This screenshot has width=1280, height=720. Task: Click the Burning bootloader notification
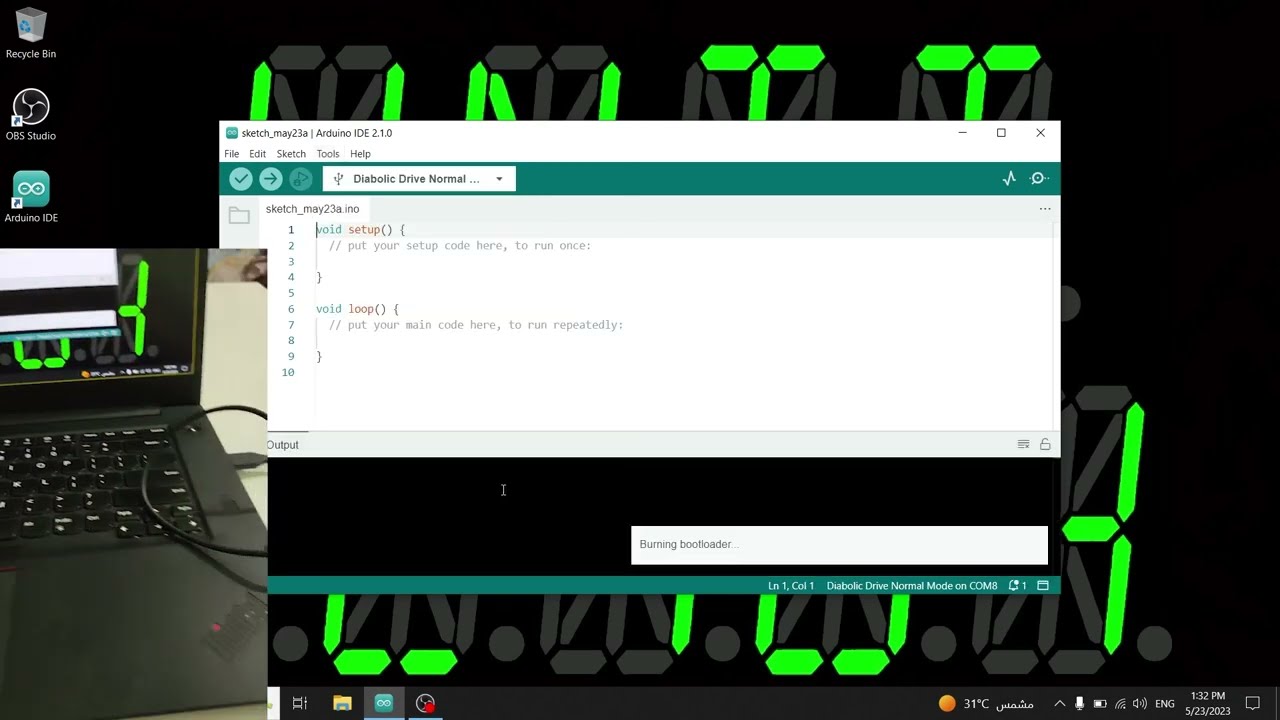click(x=839, y=545)
